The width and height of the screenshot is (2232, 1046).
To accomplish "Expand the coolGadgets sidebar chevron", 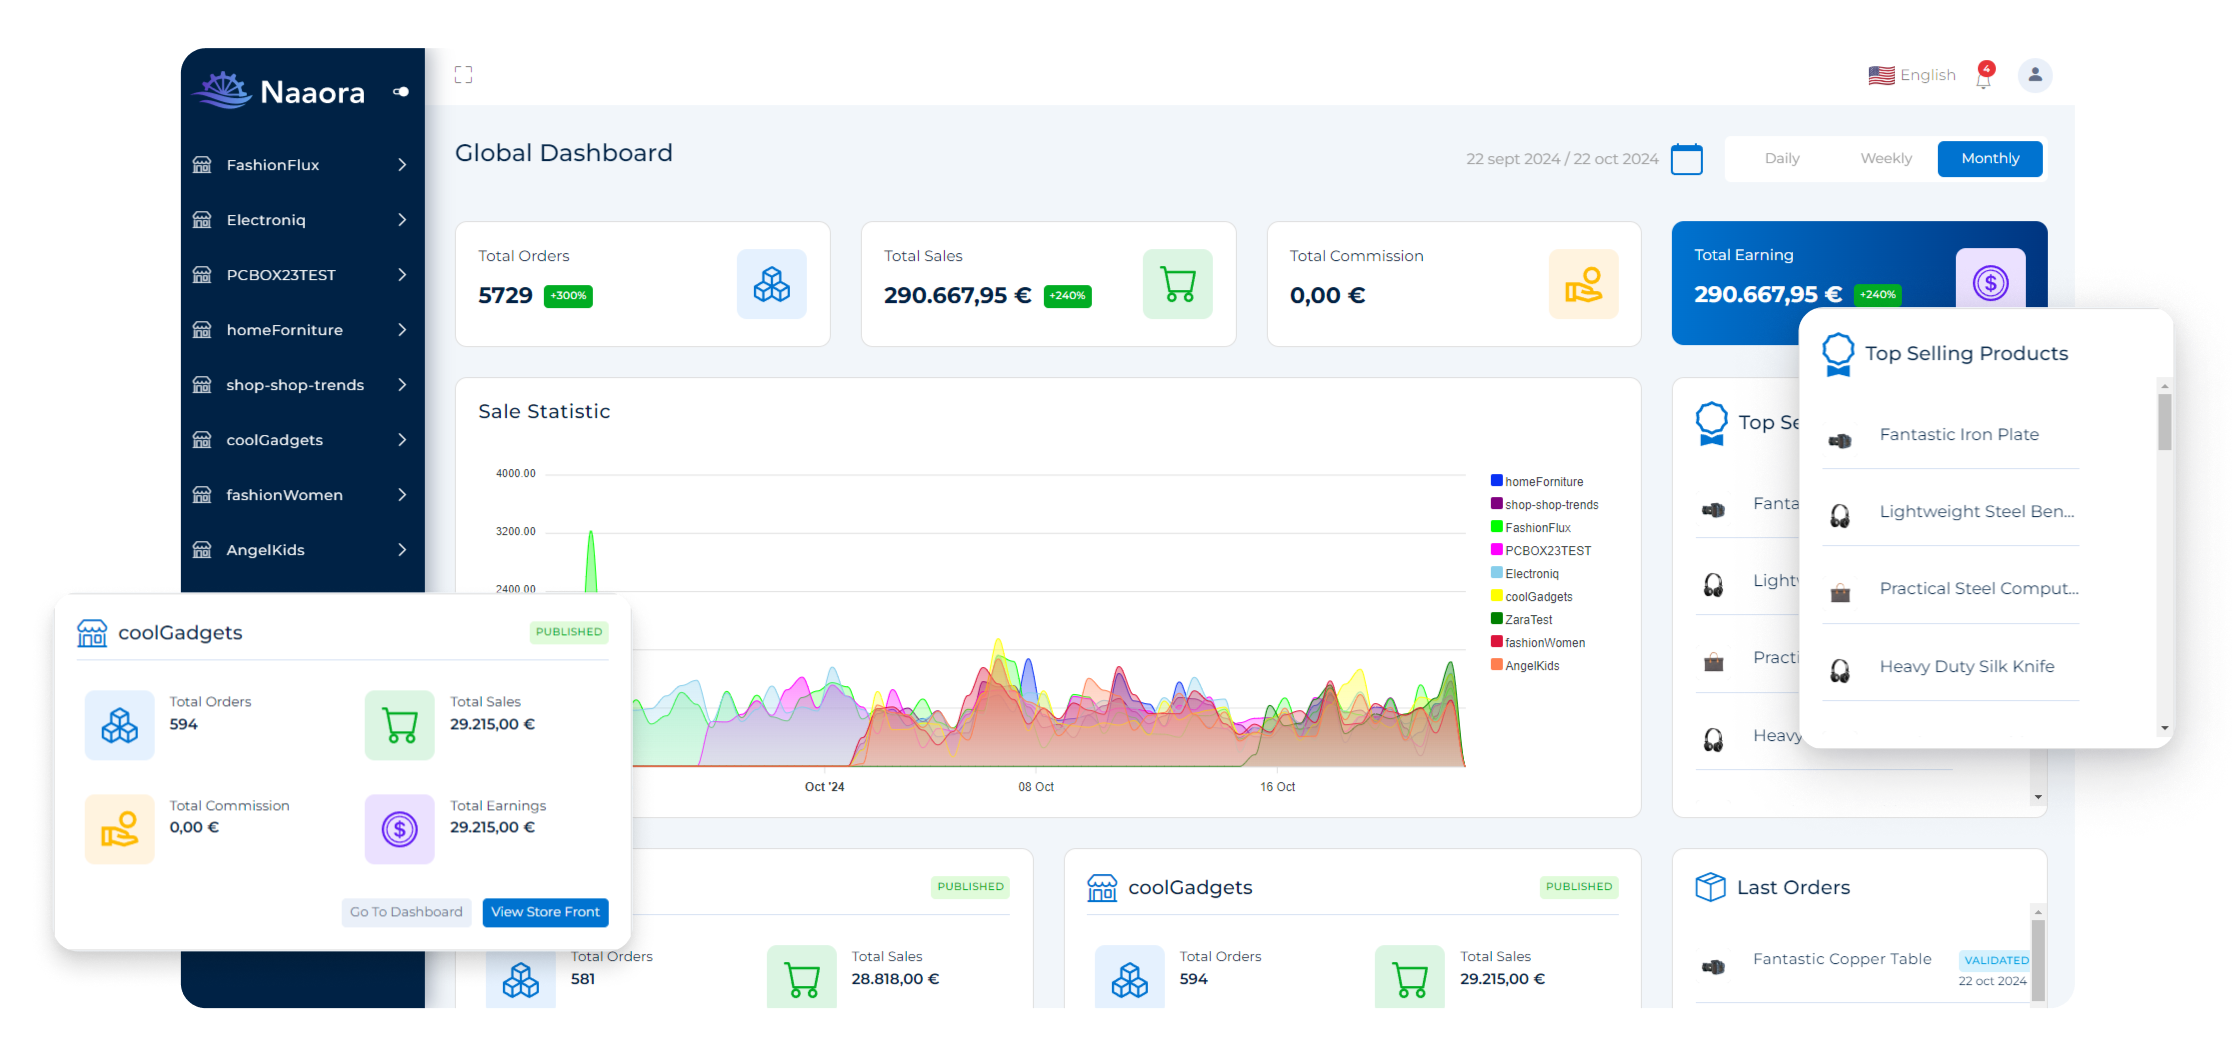I will click(402, 440).
